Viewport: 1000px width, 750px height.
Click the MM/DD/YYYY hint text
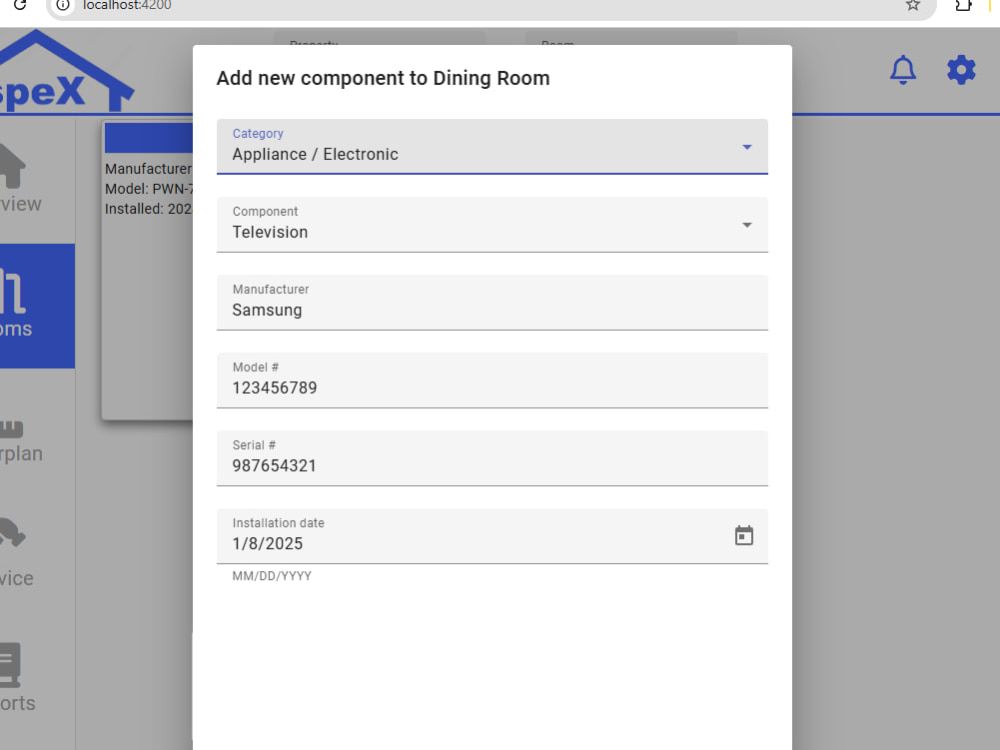[x=272, y=576]
